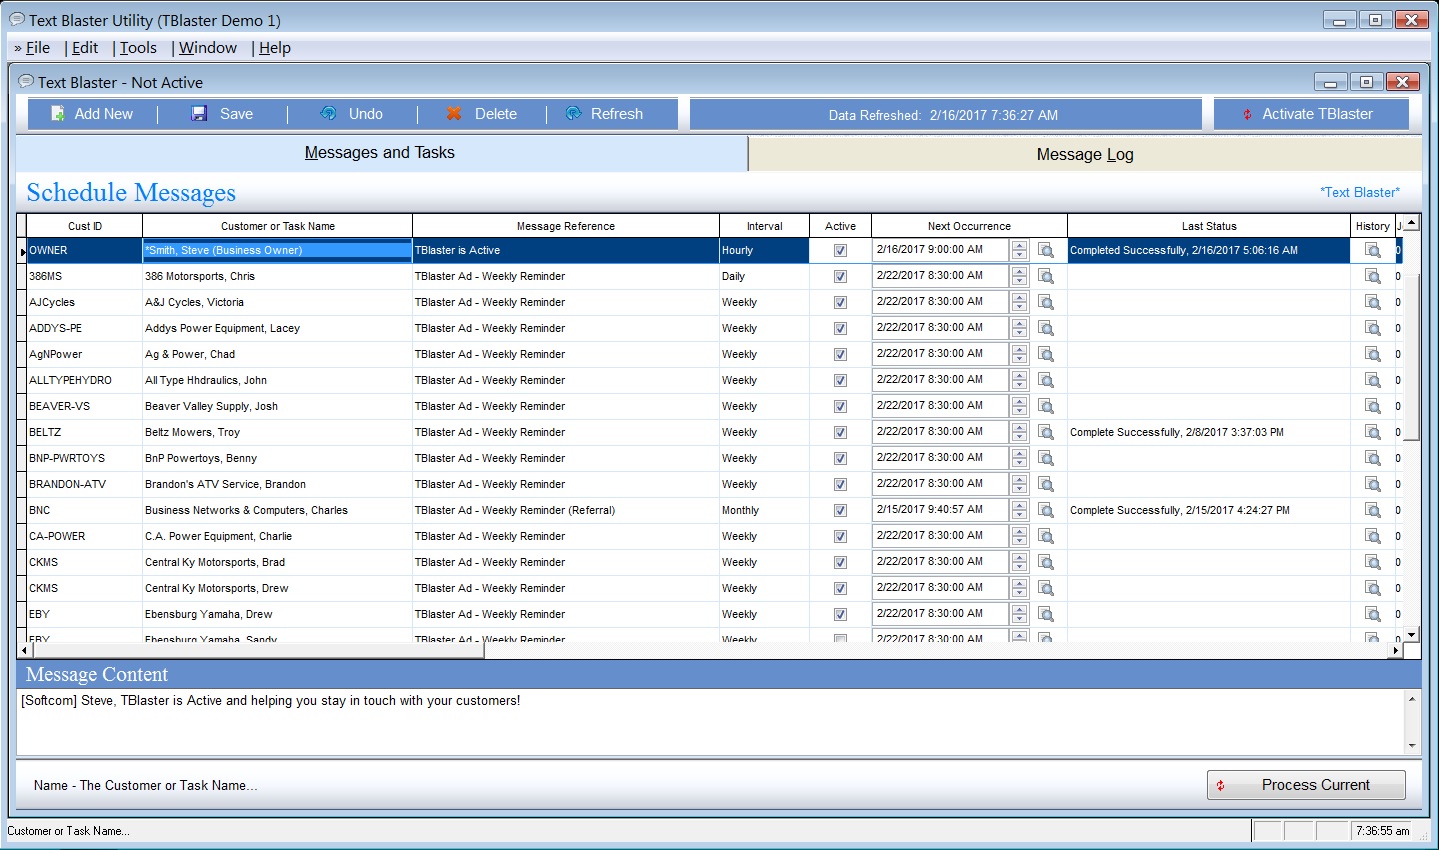Disable Active for Beaver Valley Supply, Josh
This screenshot has width=1439, height=850.
coord(840,405)
